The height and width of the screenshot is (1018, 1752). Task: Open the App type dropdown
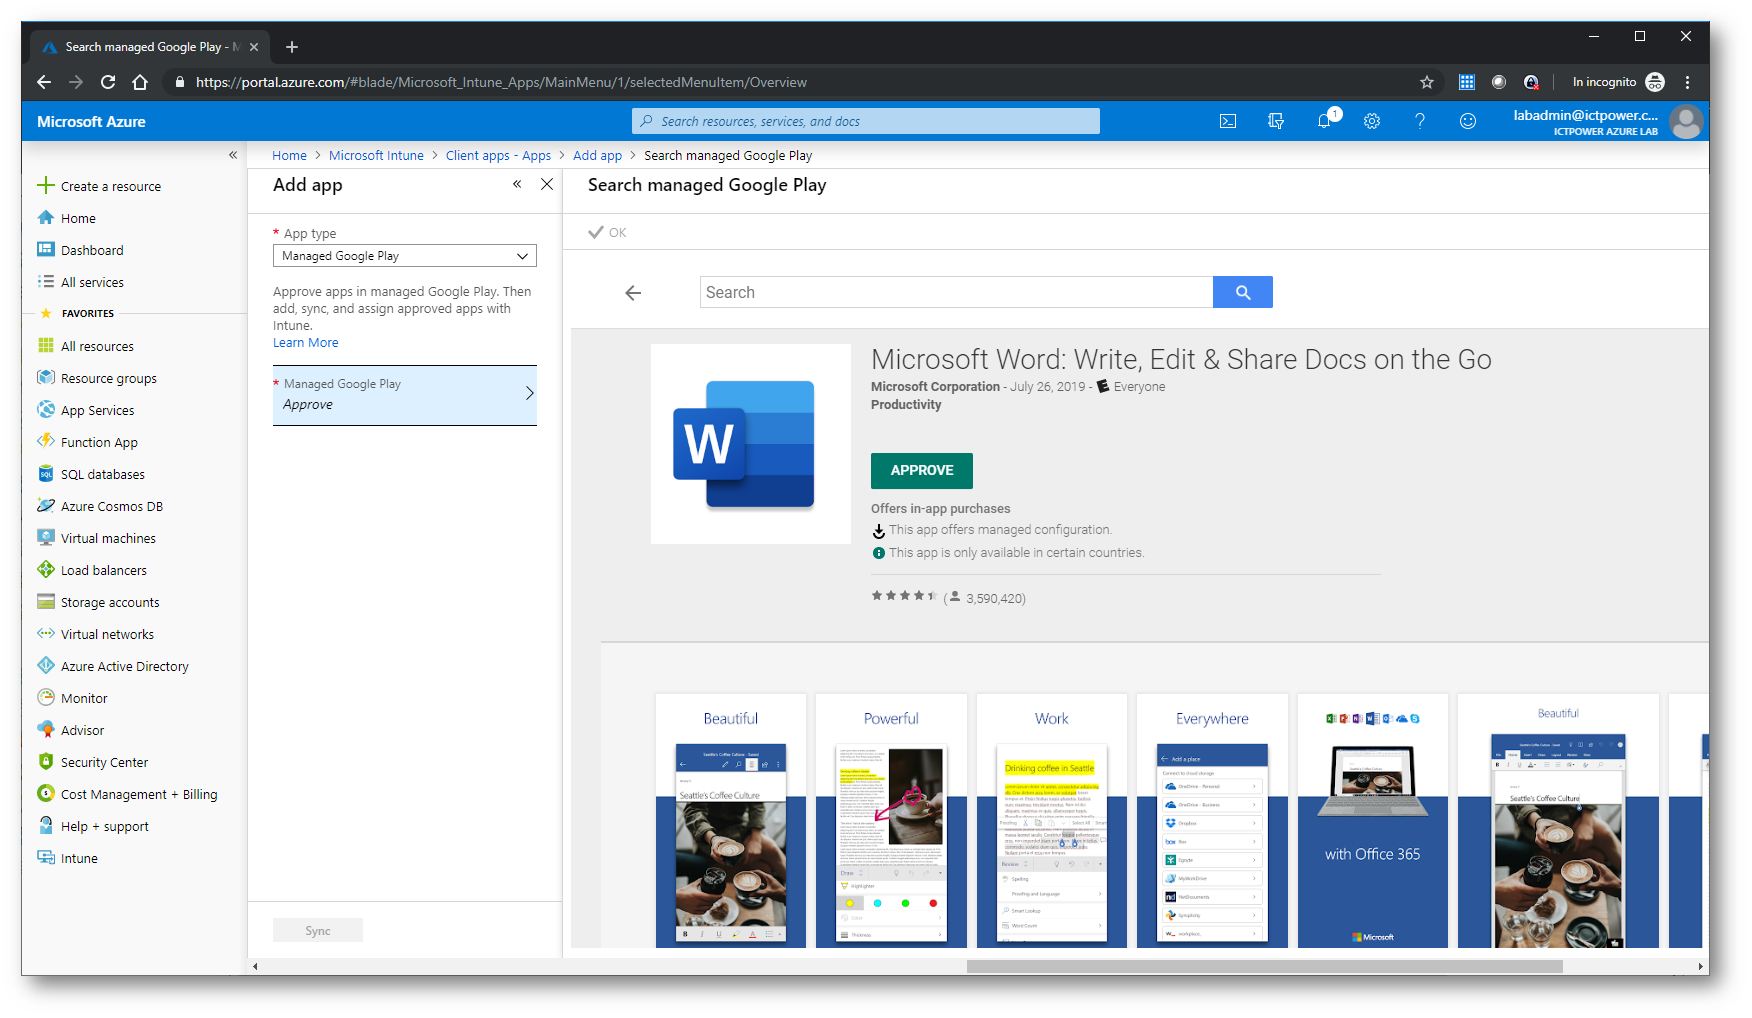[x=405, y=256]
